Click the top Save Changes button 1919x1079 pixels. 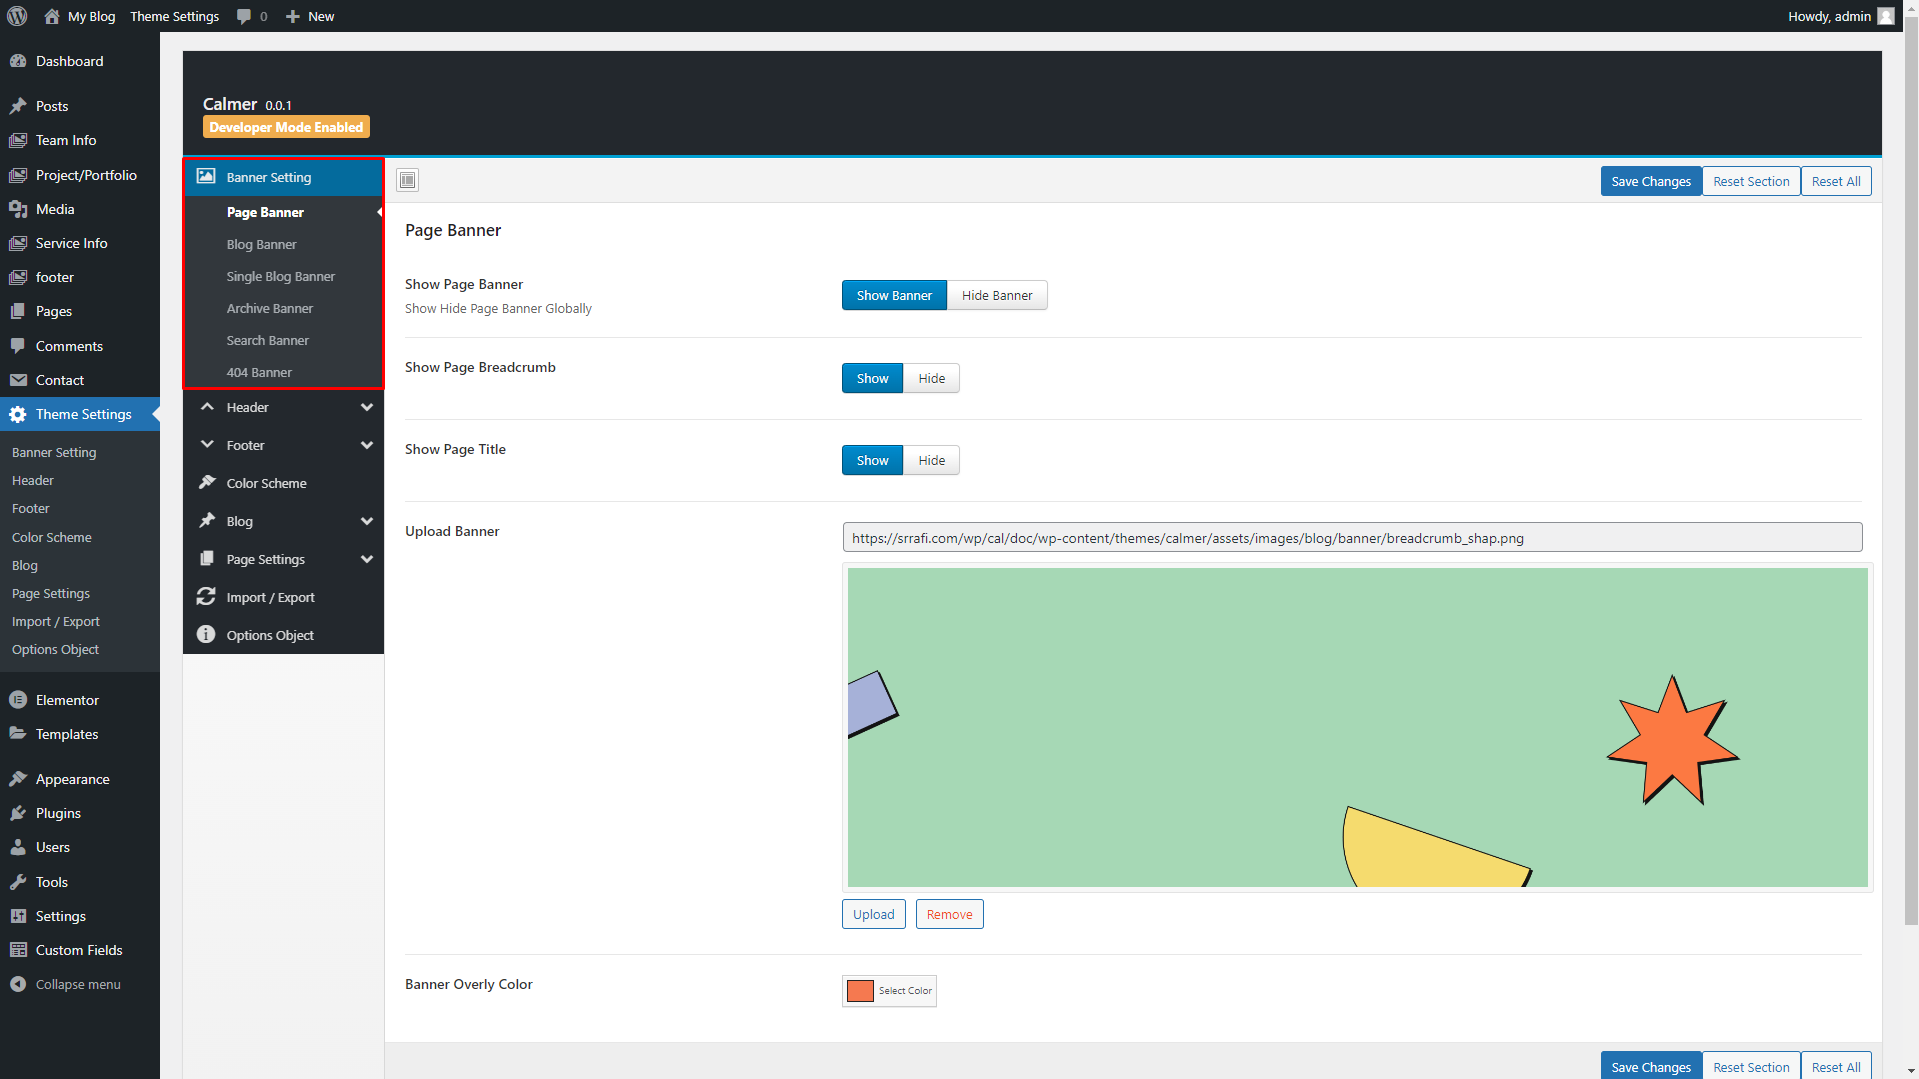pos(1650,181)
